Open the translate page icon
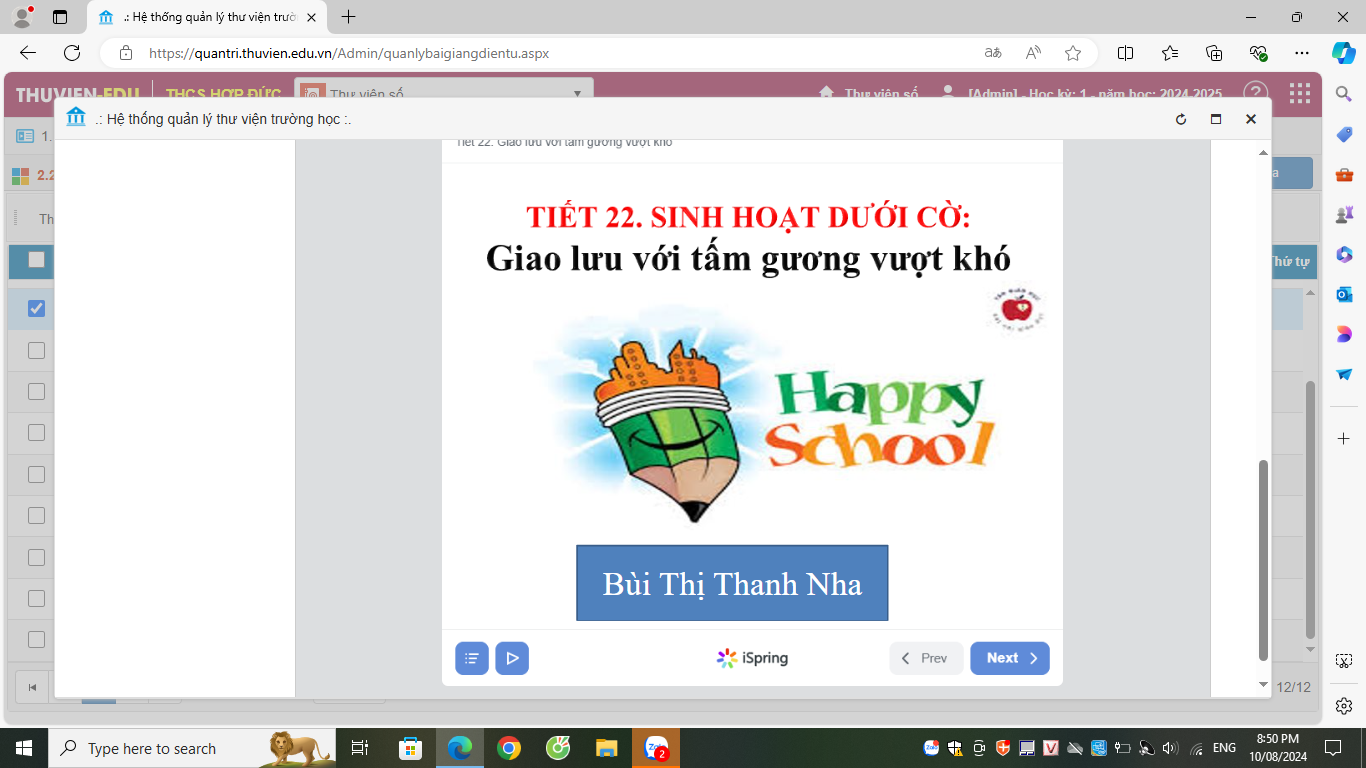Viewport: 1366px width, 768px height. pyautogui.click(x=993, y=53)
